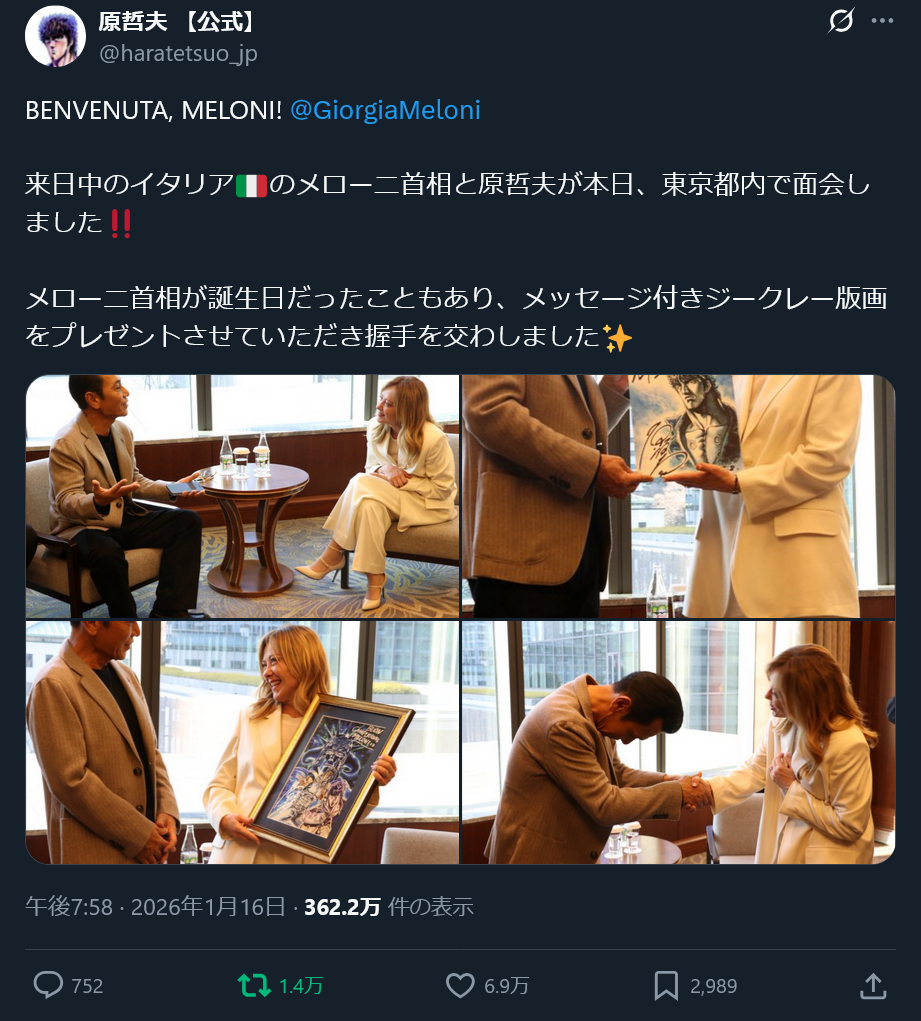This screenshot has height=1021, width=921.
Task: Click the display name 原哲夫【公式】
Action: point(177,21)
